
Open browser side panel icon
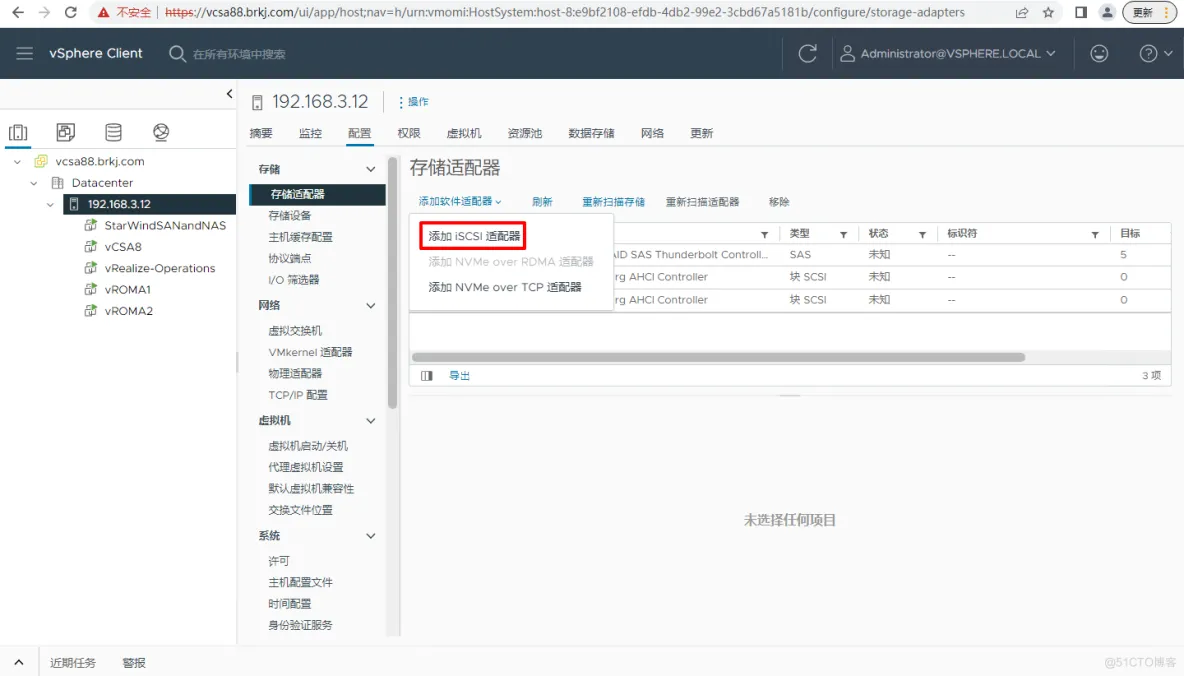point(1081,12)
